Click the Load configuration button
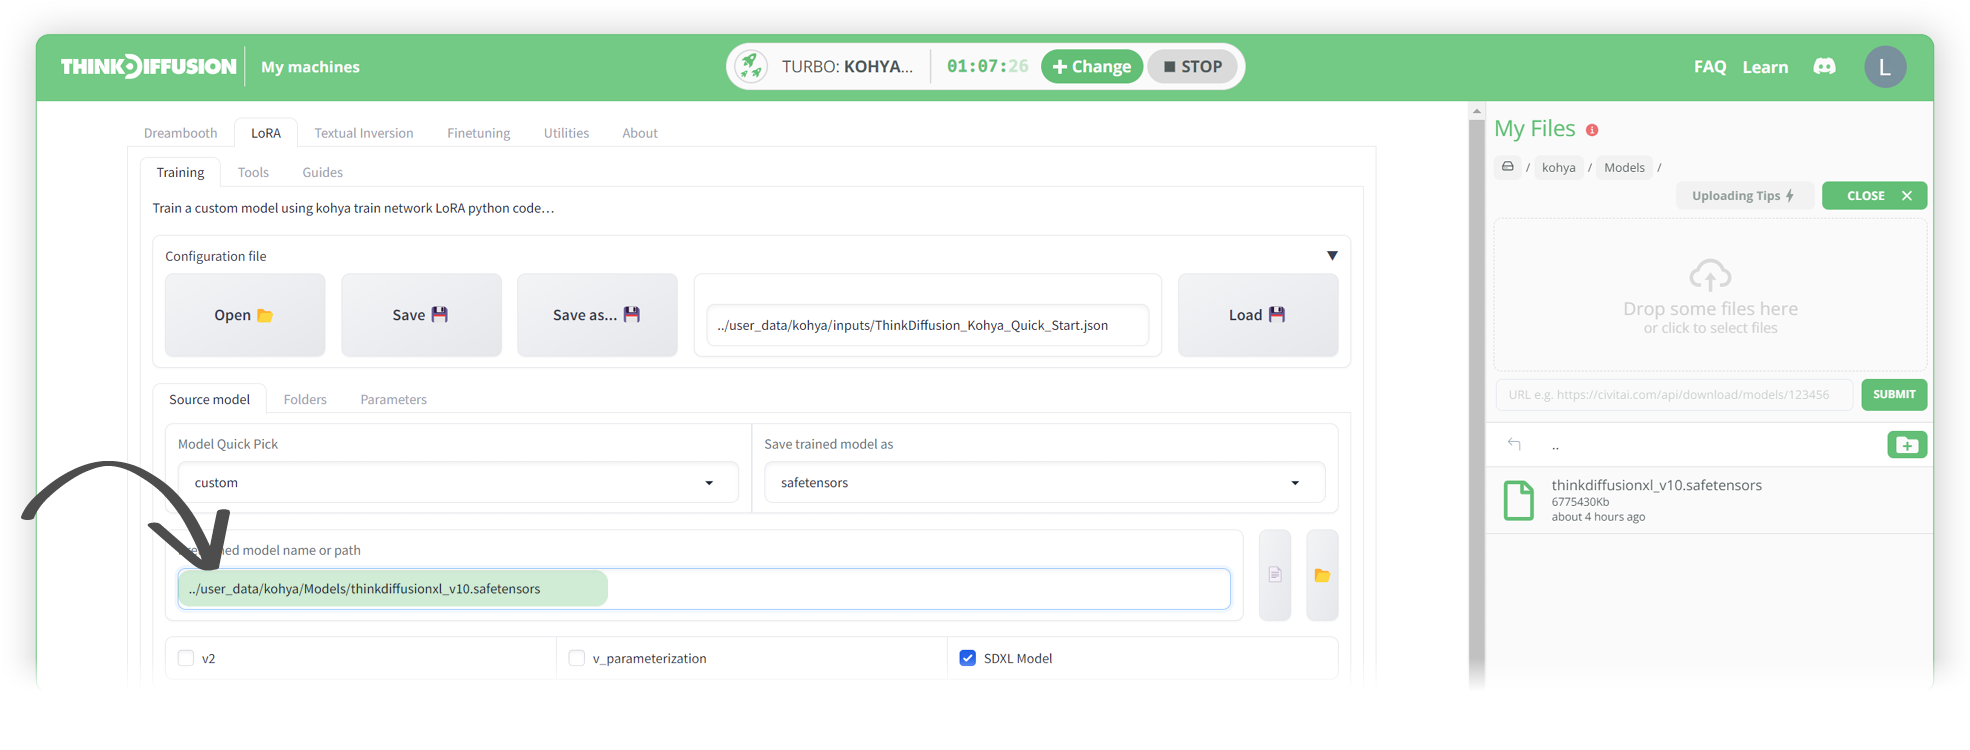Viewport: 1970px width, 750px height. pos(1258,315)
